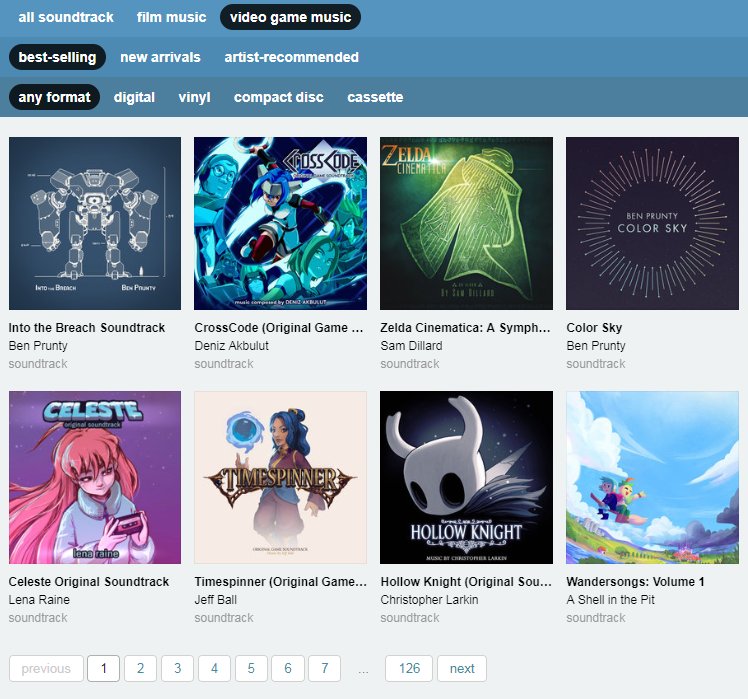Select the video game music tab
Viewport: 748px width, 699px height.
290,17
